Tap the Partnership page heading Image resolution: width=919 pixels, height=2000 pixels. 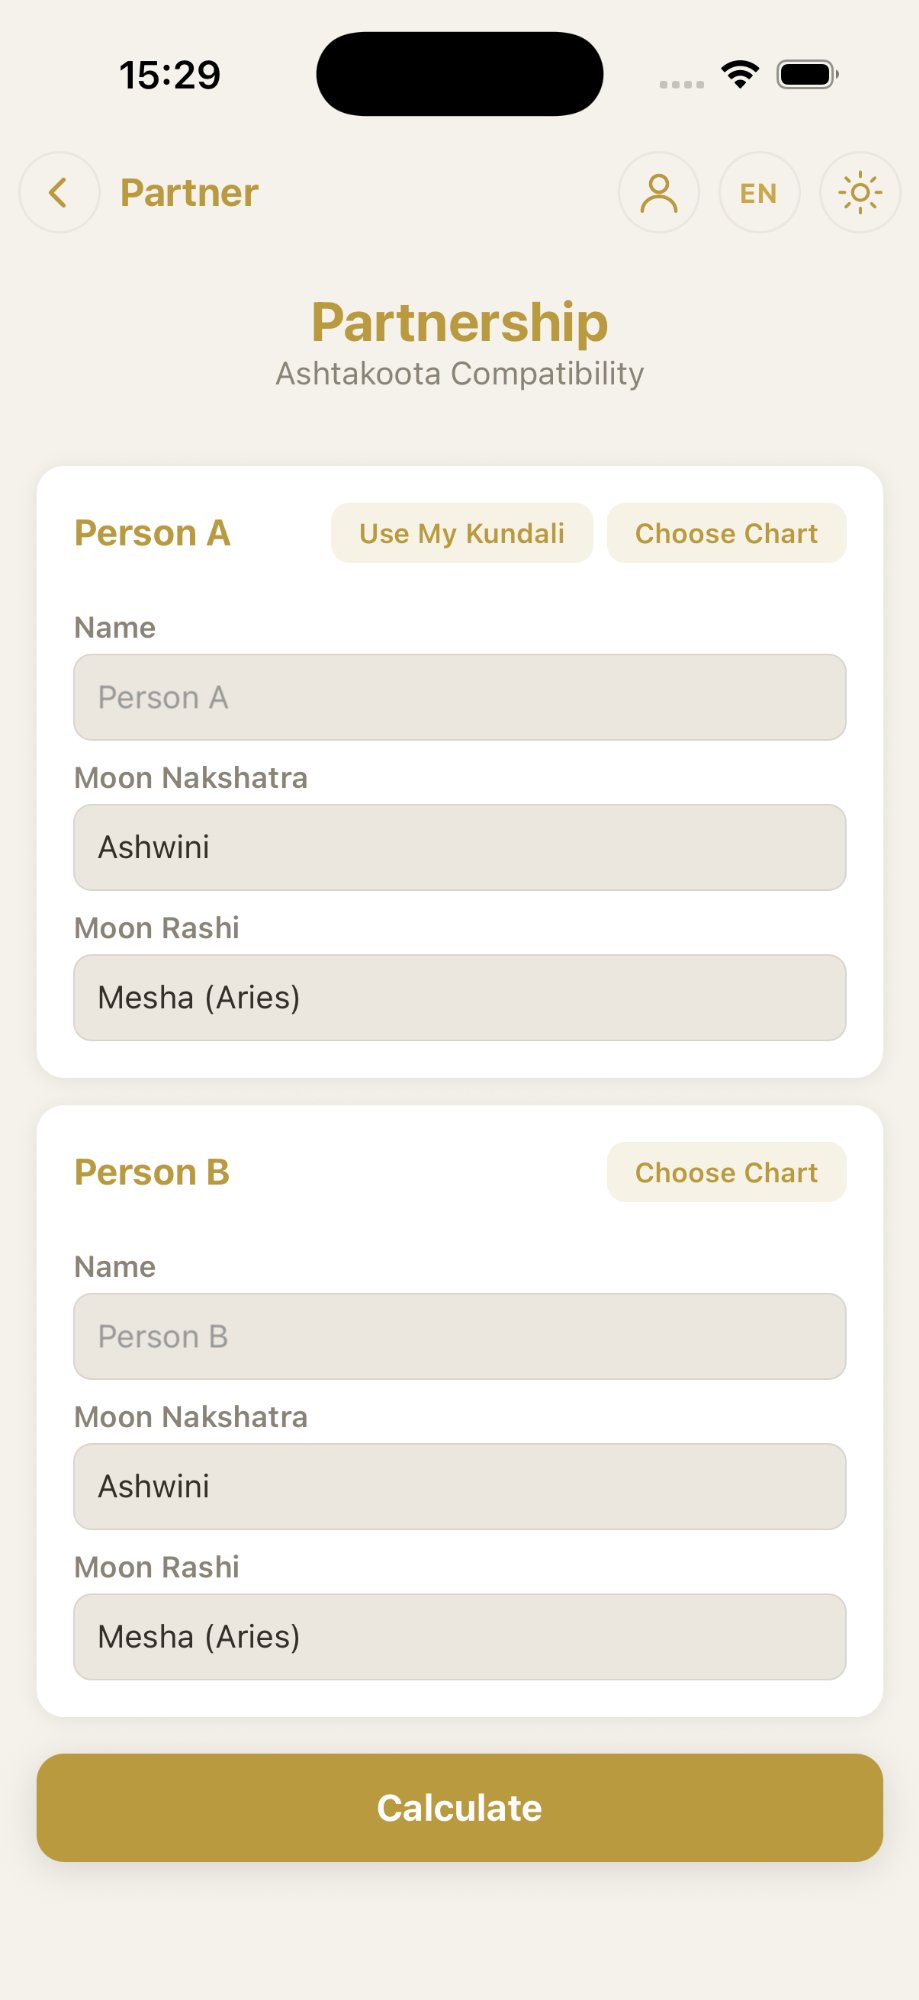460,322
